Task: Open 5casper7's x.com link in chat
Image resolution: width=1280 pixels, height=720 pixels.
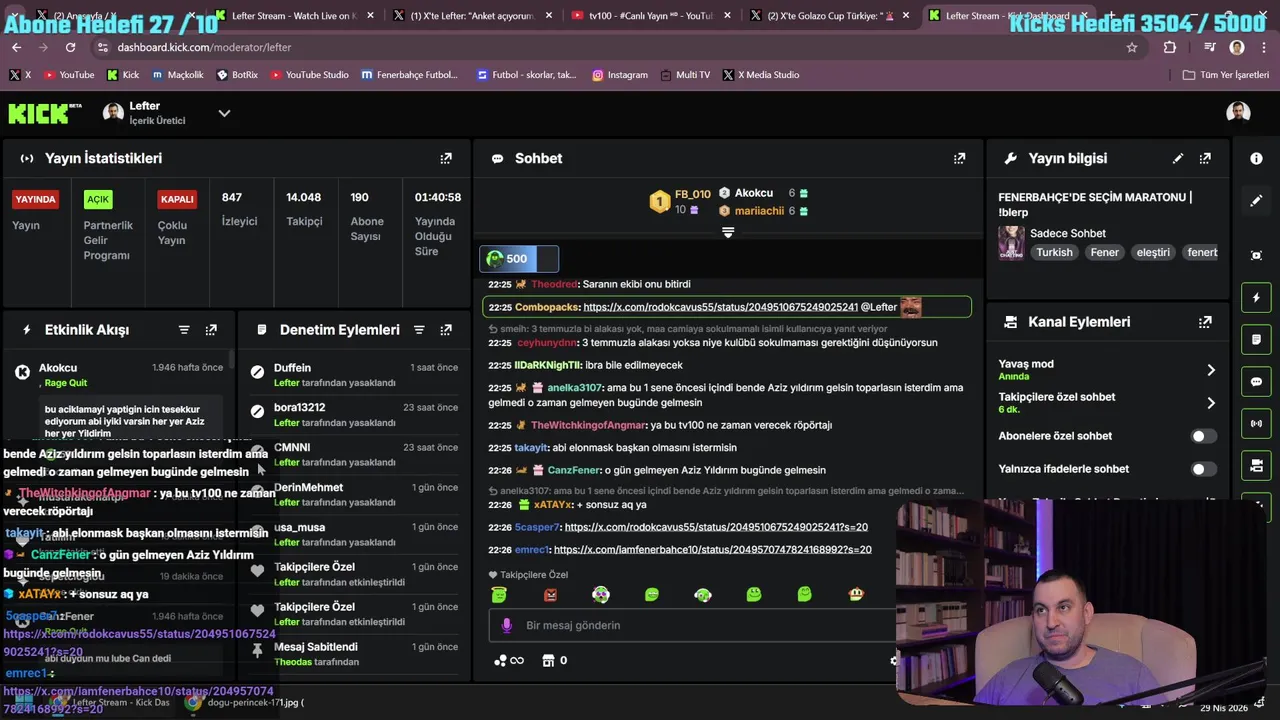Action: point(716,527)
